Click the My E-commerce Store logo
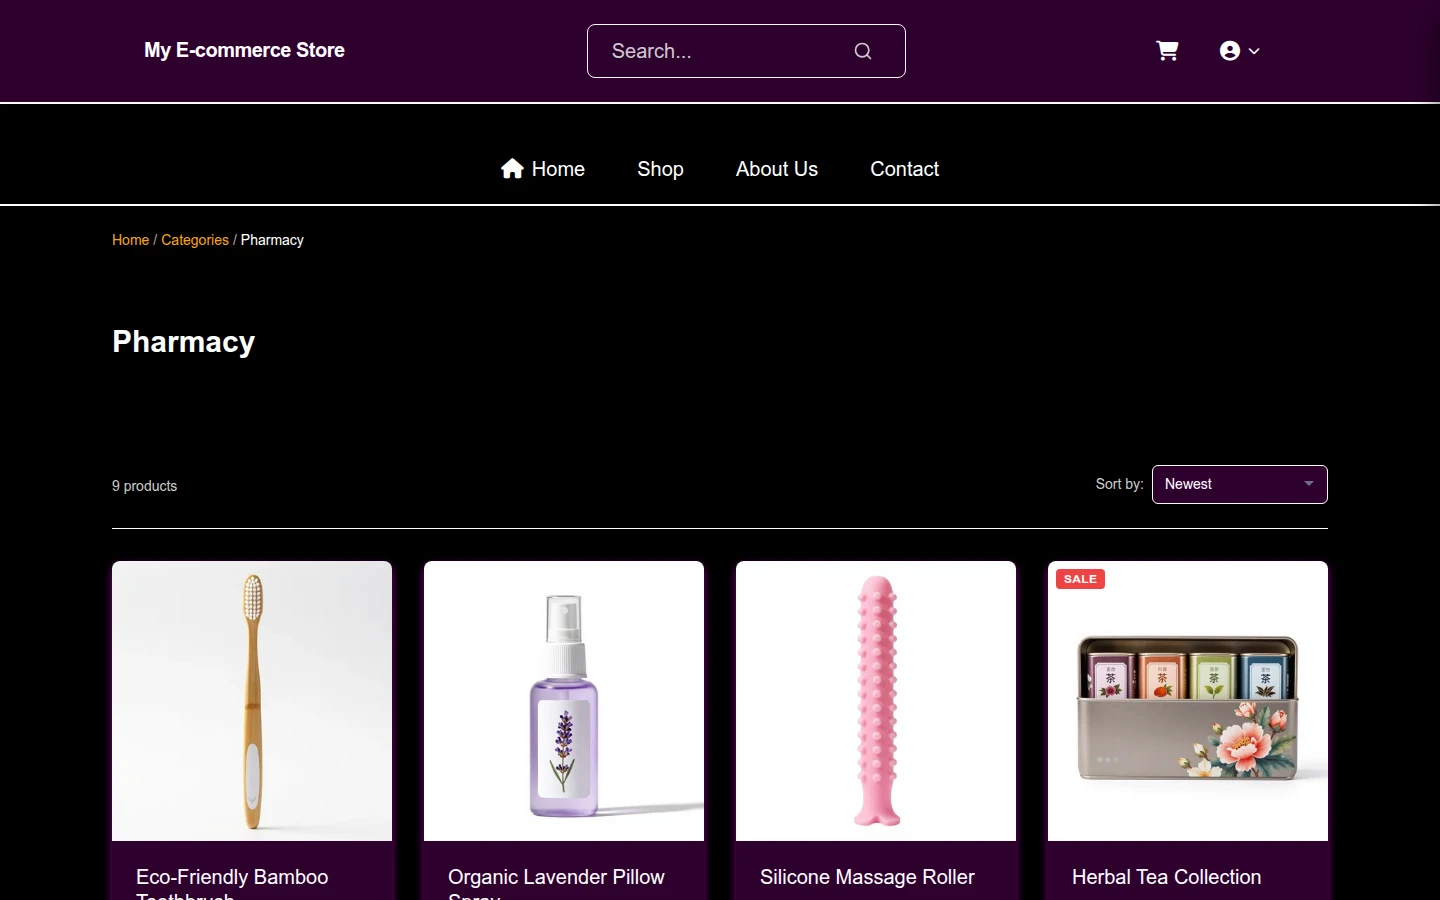 [244, 50]
